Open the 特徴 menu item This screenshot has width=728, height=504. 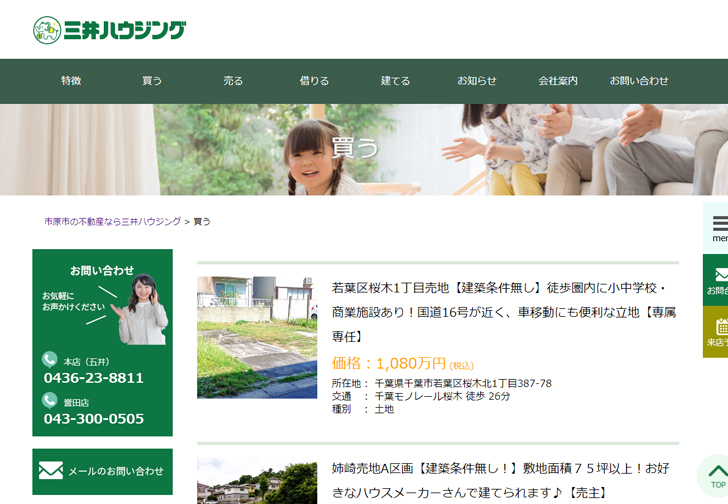coord(71,81)
